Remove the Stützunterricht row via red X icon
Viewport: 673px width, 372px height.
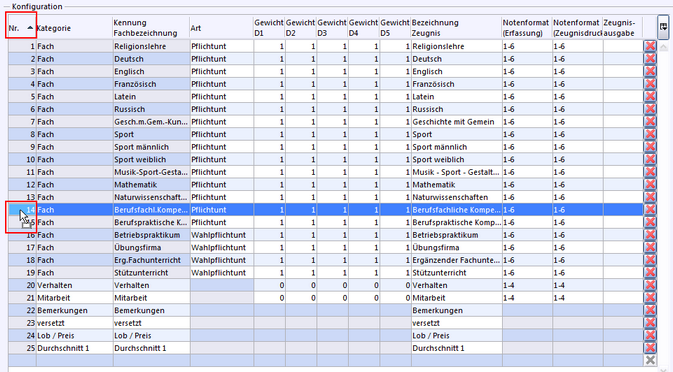(650, 272)
